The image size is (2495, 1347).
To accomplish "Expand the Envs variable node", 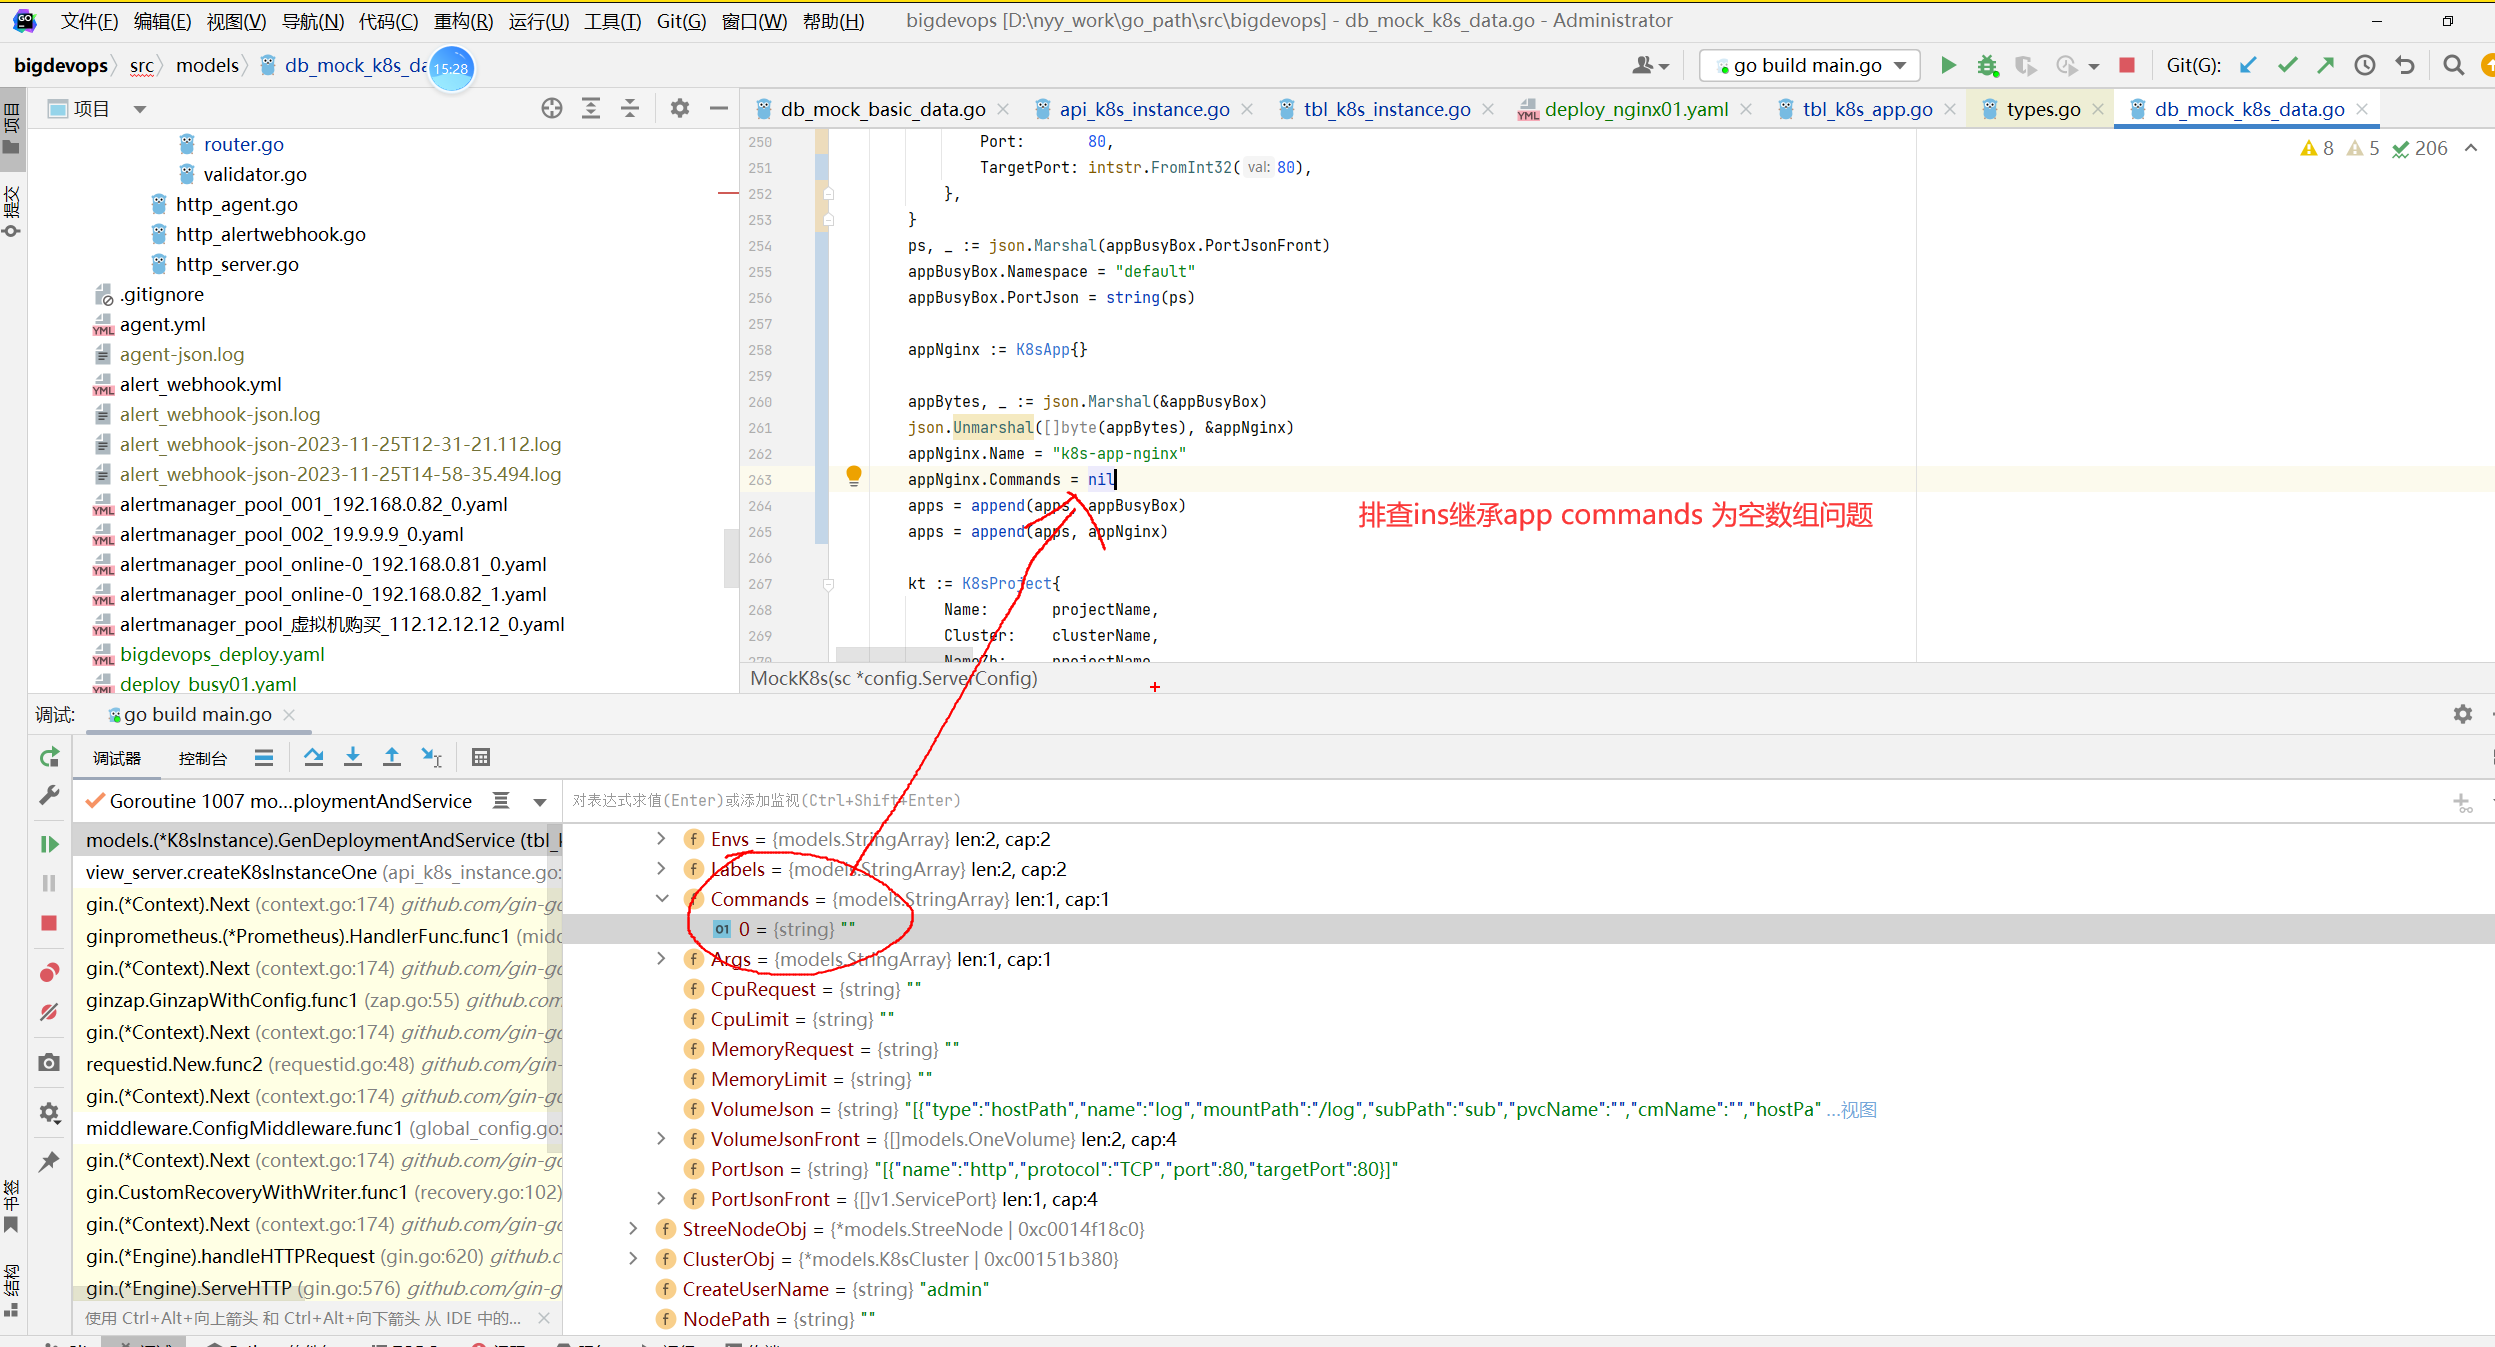I will pos(661,839).
